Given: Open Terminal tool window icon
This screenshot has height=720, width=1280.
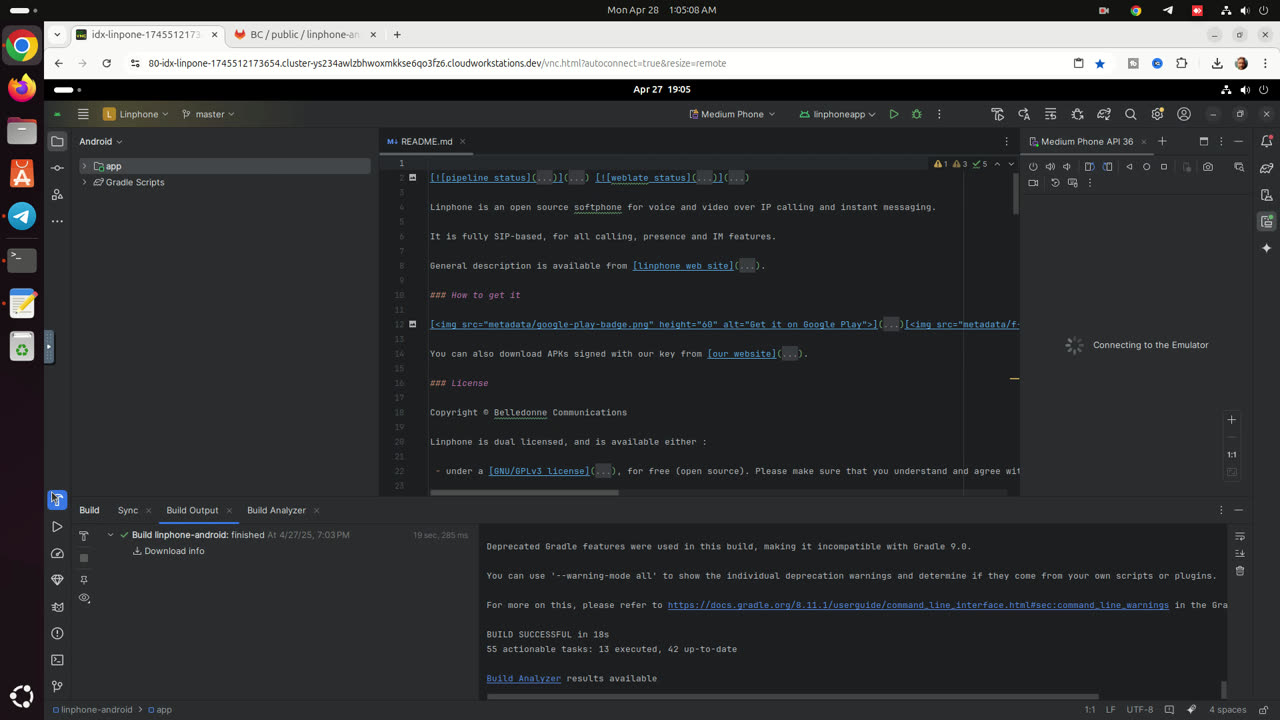Looking at the screenshot, I should click(57, 660).
